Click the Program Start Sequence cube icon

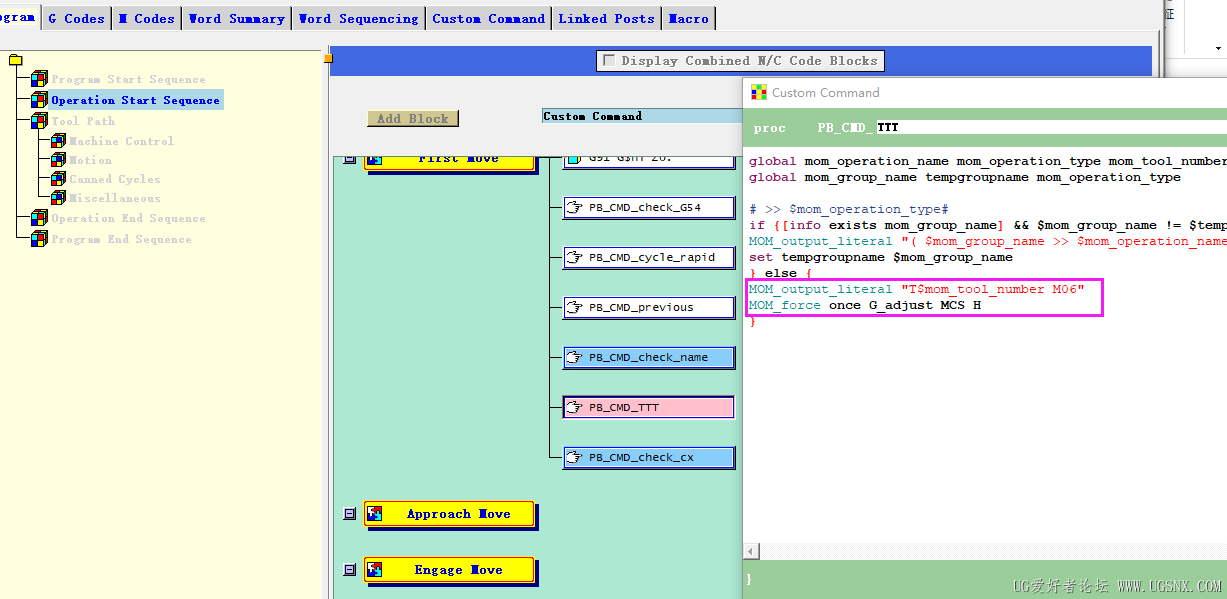click(x=39, y=79)
